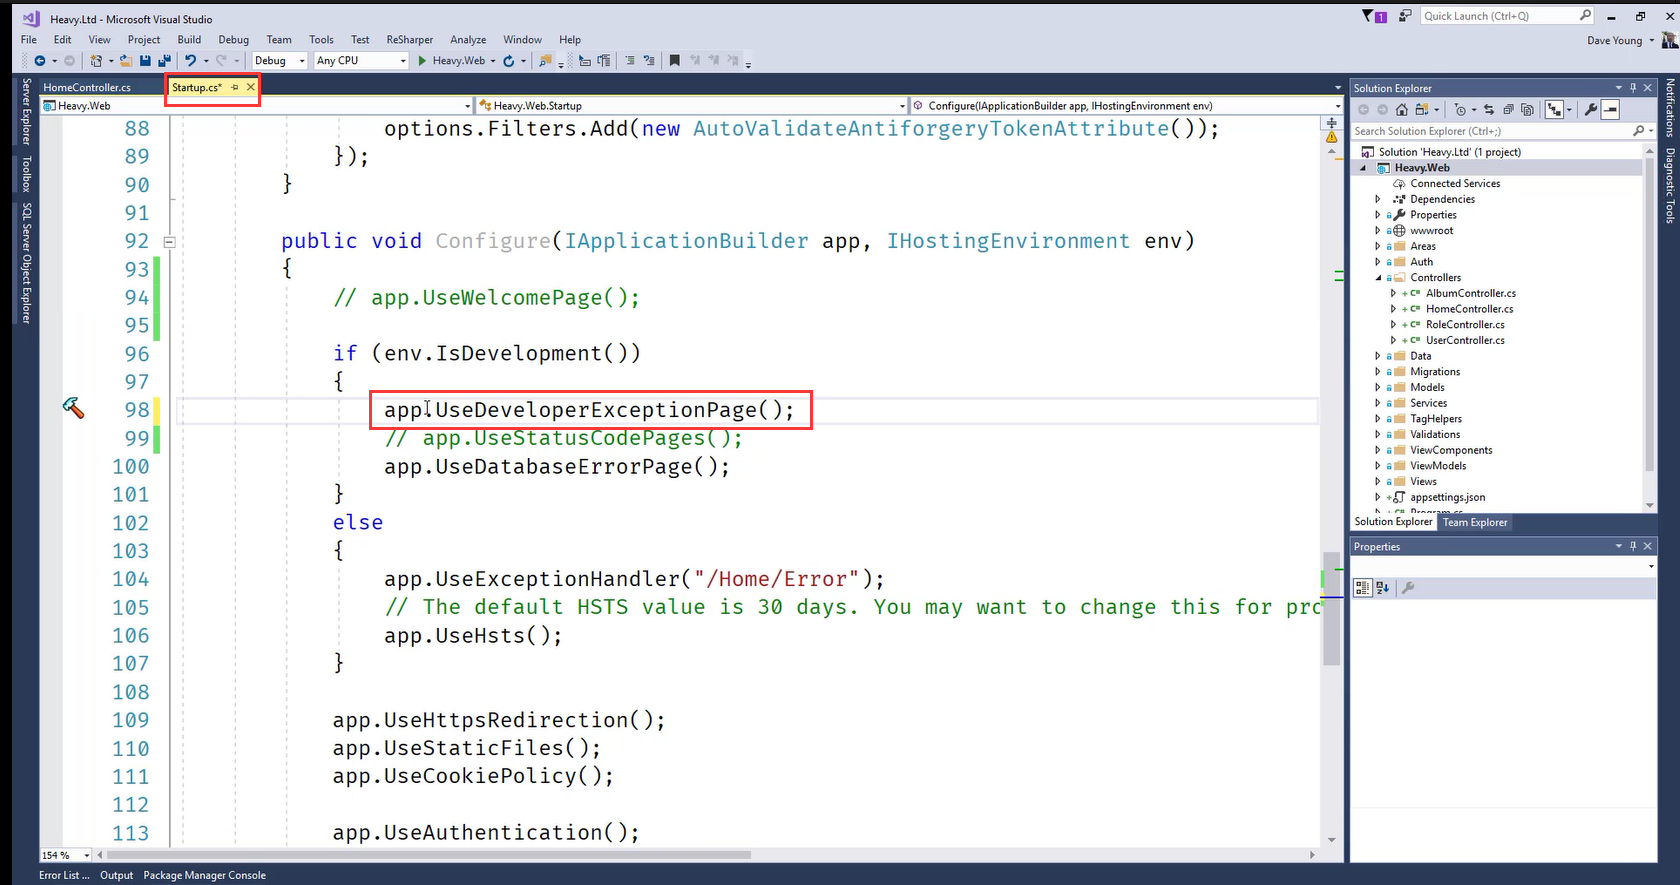Click the code editor vertical scrollbar thumb

pyautogui.click(x=1331, y=608)
